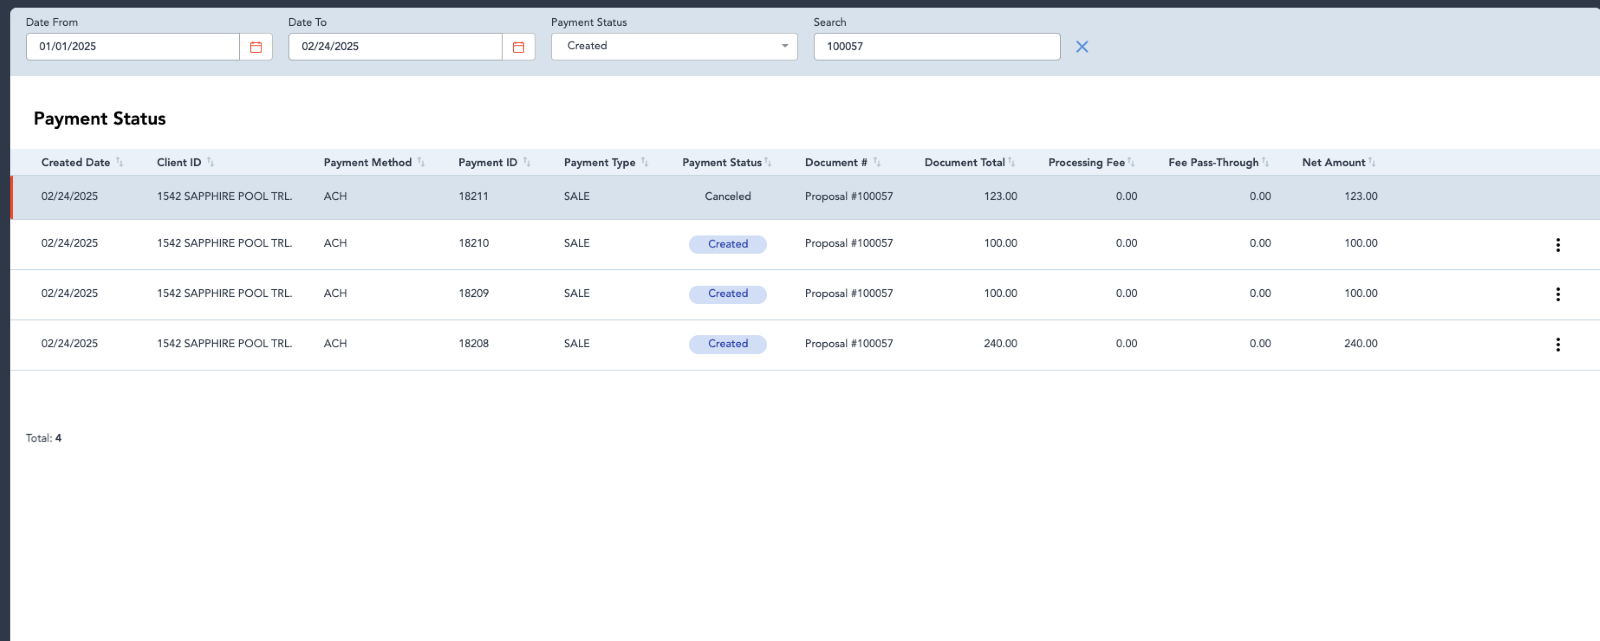
Task: Click Client ID in row 18208
Action: click(225, 344)
